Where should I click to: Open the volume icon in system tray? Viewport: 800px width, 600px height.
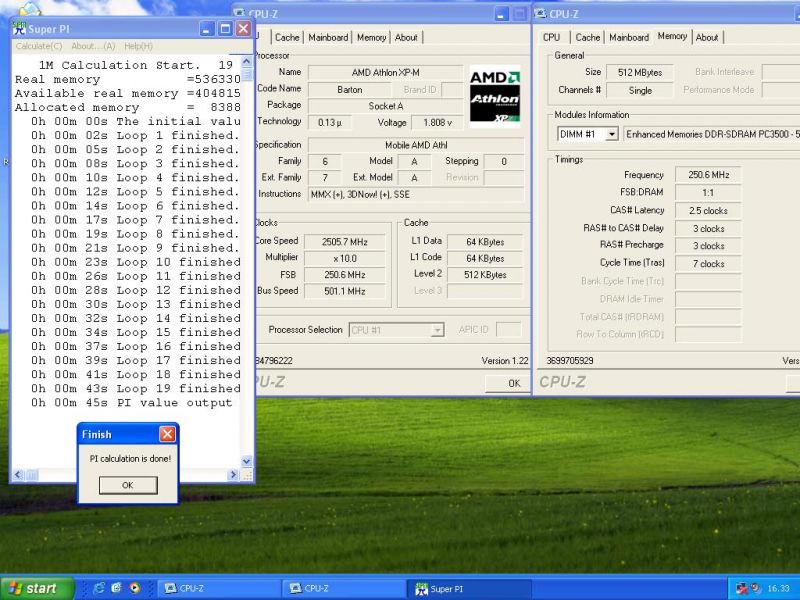755,588
